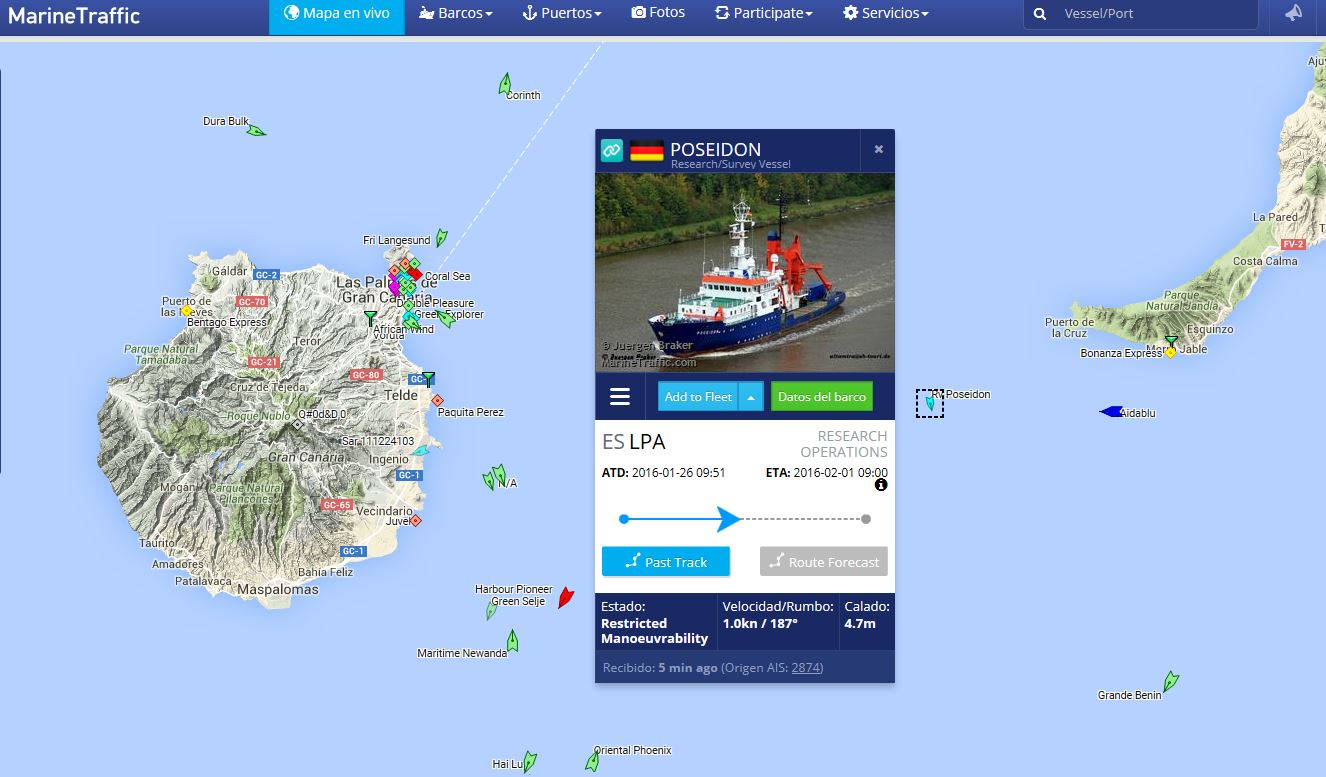Click the RESEARCH OPERATIONS text
This screenshot has height=777, width=1326.
pyautogui.click(x=844, y=444)
